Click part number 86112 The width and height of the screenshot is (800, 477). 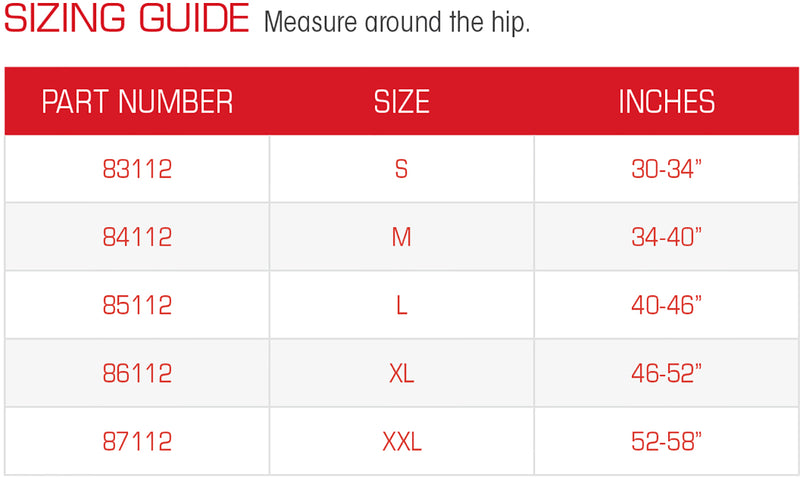pos(137,373)
